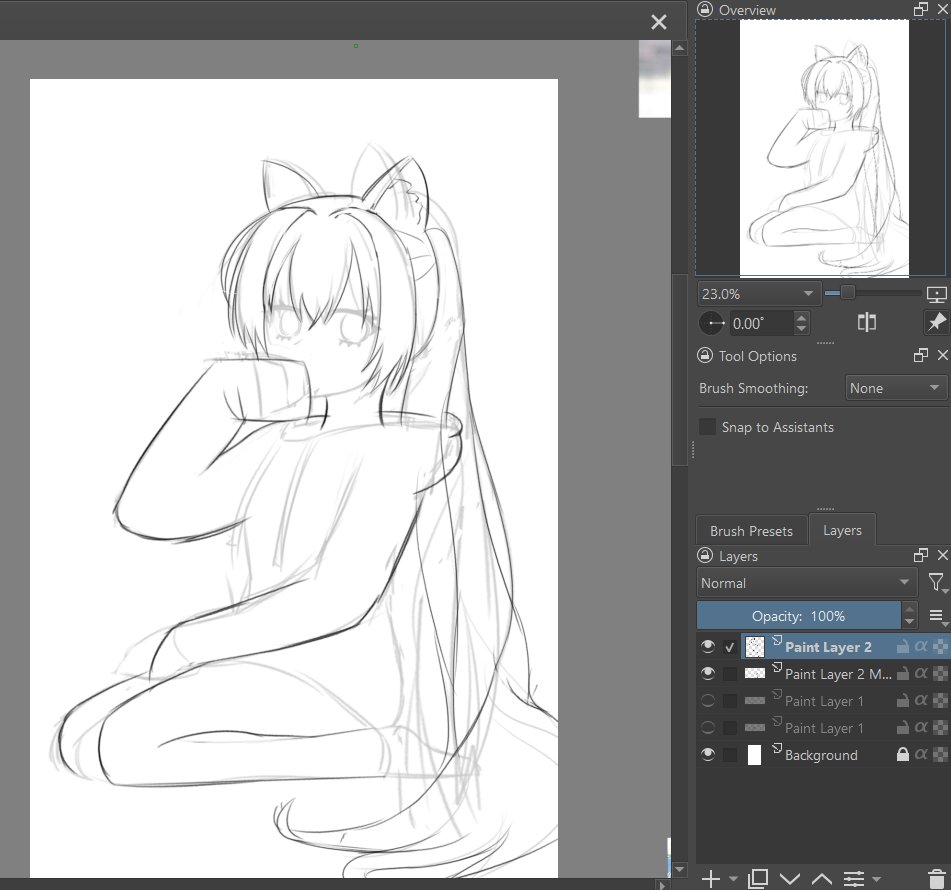Screen dimensions: 951x890
Task: Fit canvas to view monitor icon
Action: 936,295
